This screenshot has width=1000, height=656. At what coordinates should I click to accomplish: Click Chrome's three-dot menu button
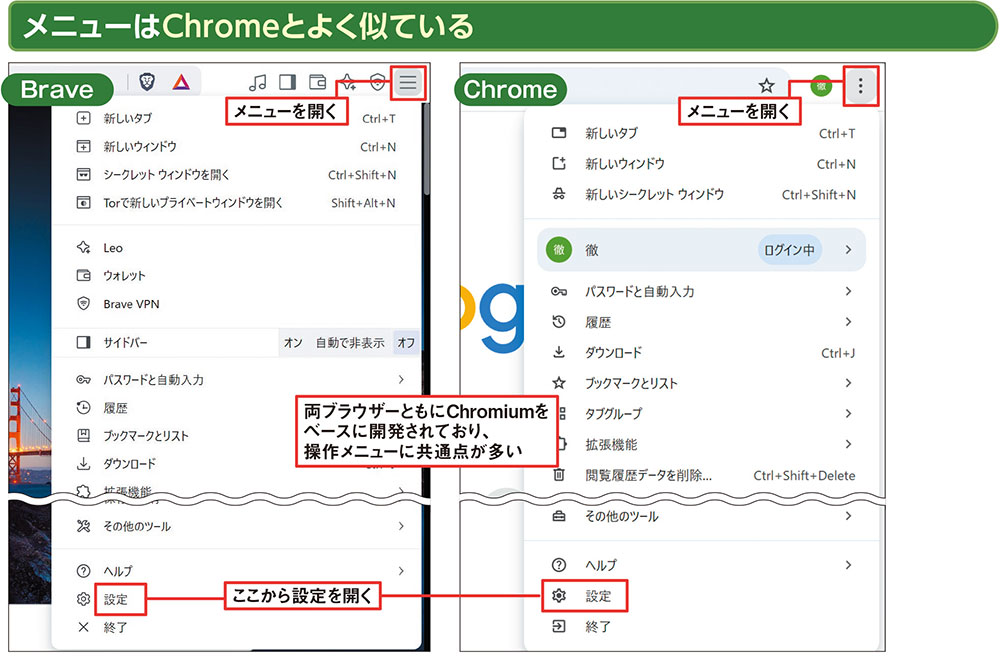pos(860,86)
